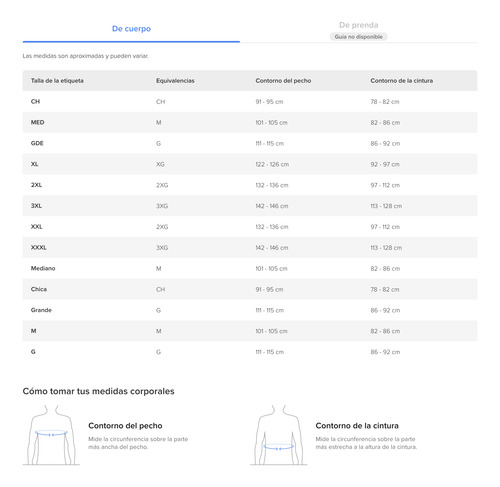Open the De prenda tab
The width and height of the screenshot is (500, 487).
[359, 25]
